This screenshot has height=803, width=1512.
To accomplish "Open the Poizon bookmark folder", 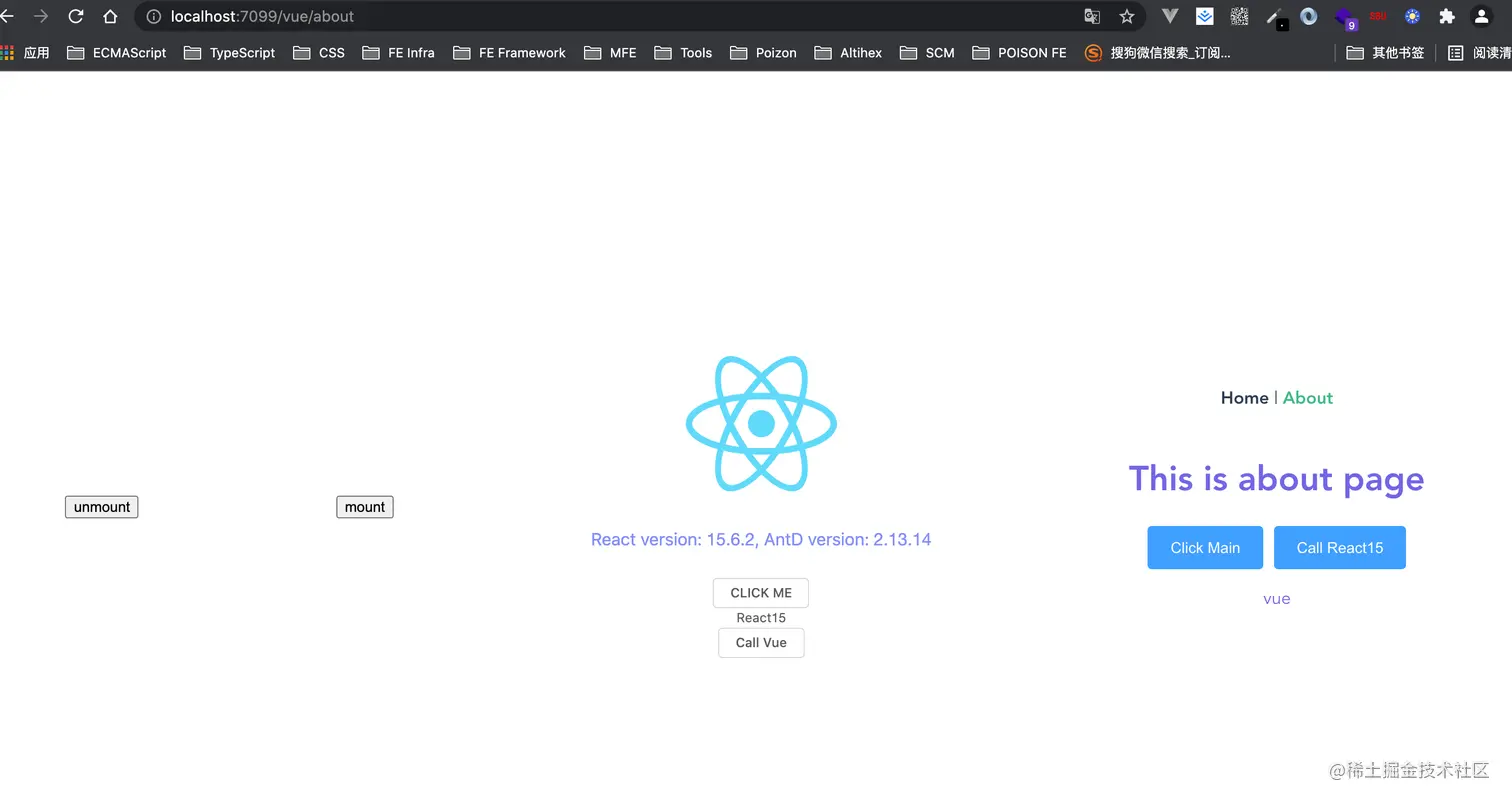I will (x=764, y=53).
